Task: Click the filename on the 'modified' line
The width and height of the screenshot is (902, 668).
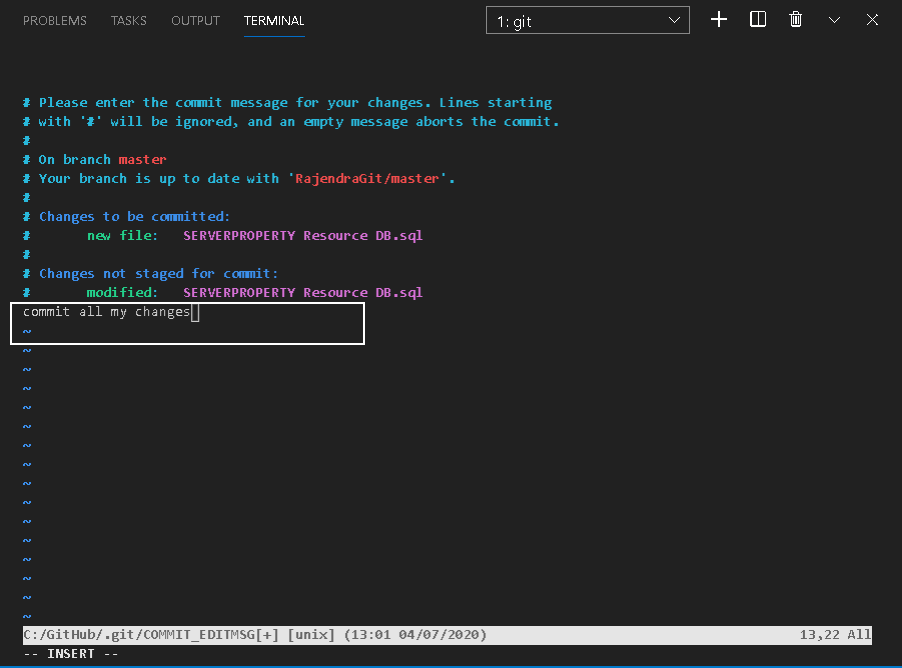Action: click(303, 293)
